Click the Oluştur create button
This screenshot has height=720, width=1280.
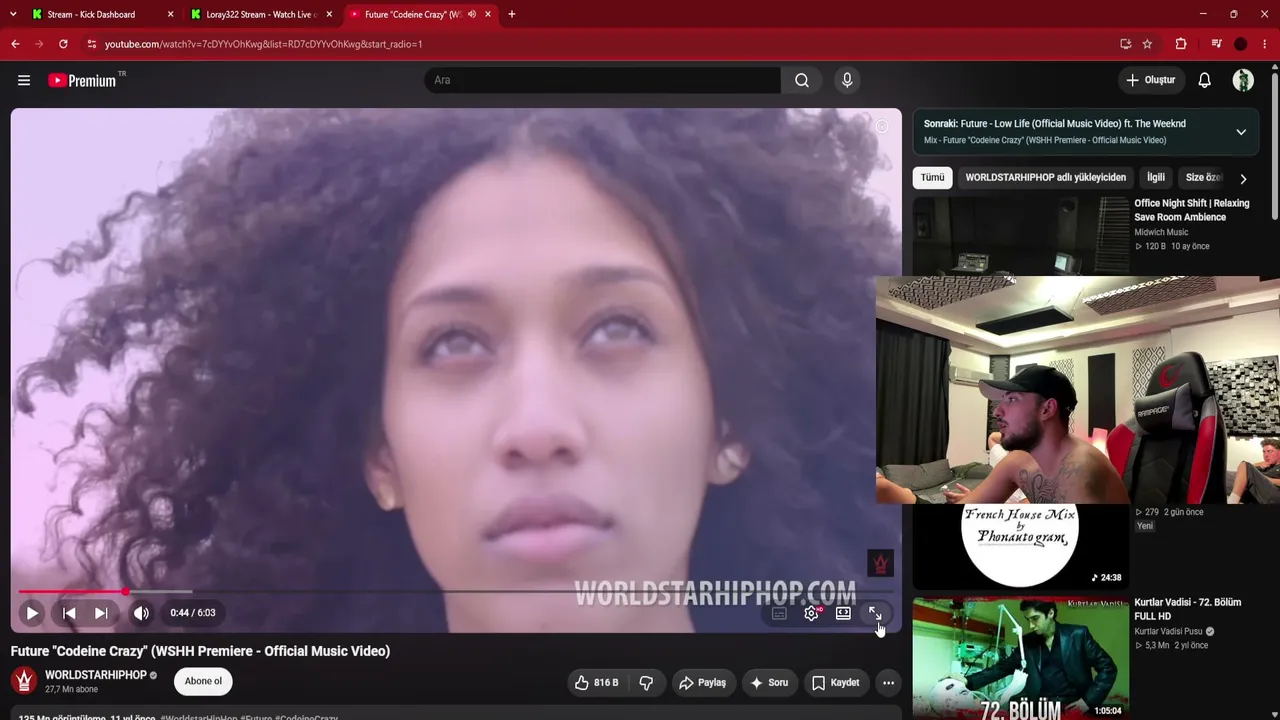tap(1151, 80)
